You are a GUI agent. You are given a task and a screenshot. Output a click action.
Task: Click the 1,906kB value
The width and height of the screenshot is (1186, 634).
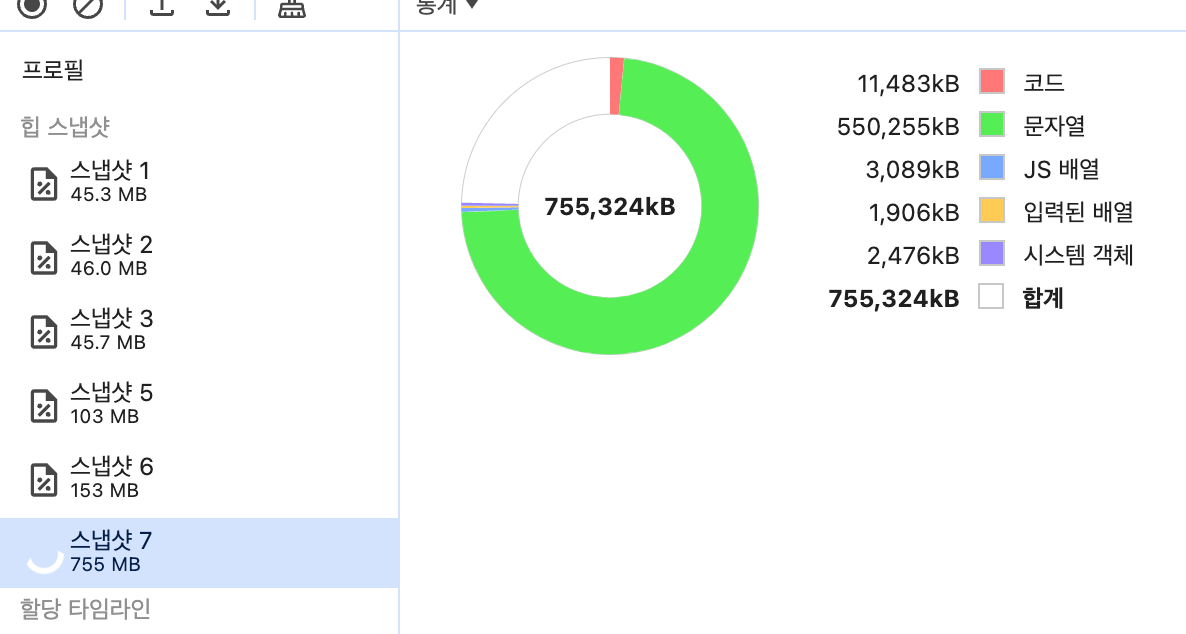click(x=914, y=213)
